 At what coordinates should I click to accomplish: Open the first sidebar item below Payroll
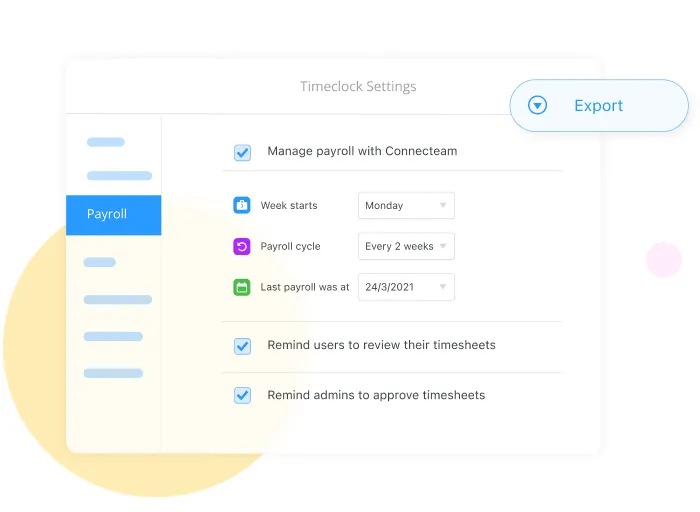tap(99, 262)
